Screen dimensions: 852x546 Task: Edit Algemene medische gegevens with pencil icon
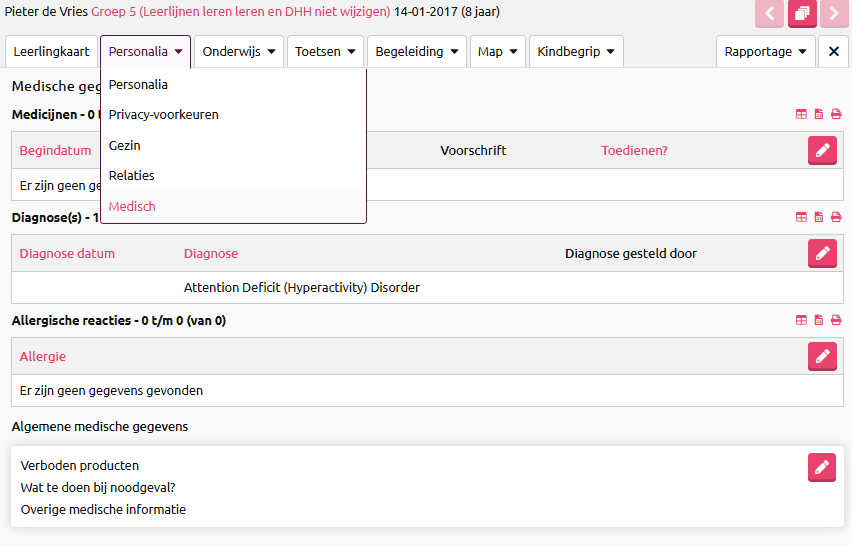coord(822,467)
